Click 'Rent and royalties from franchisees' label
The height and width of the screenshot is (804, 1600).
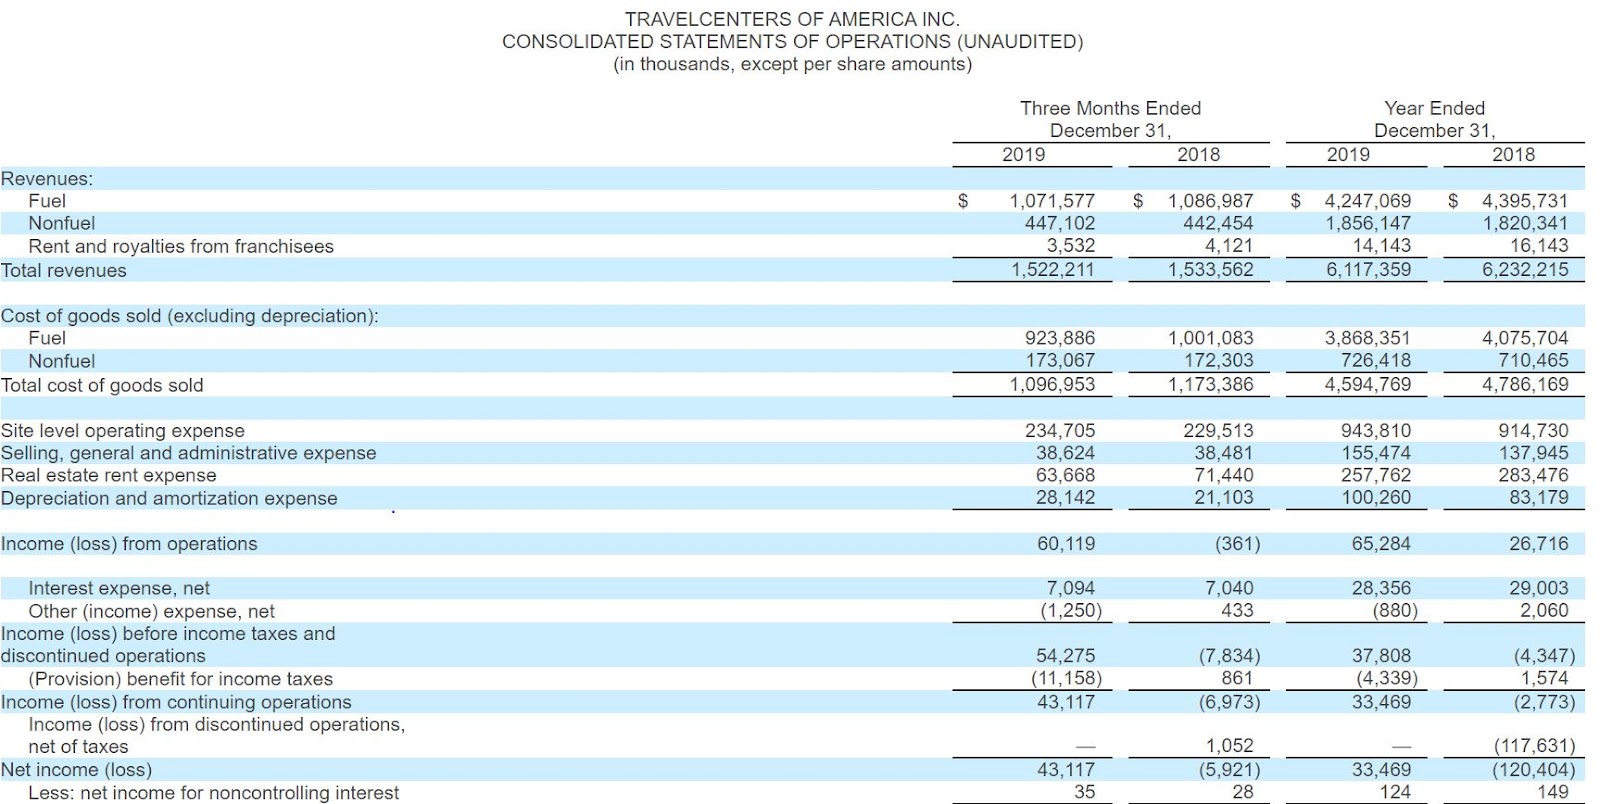[181, 246]
